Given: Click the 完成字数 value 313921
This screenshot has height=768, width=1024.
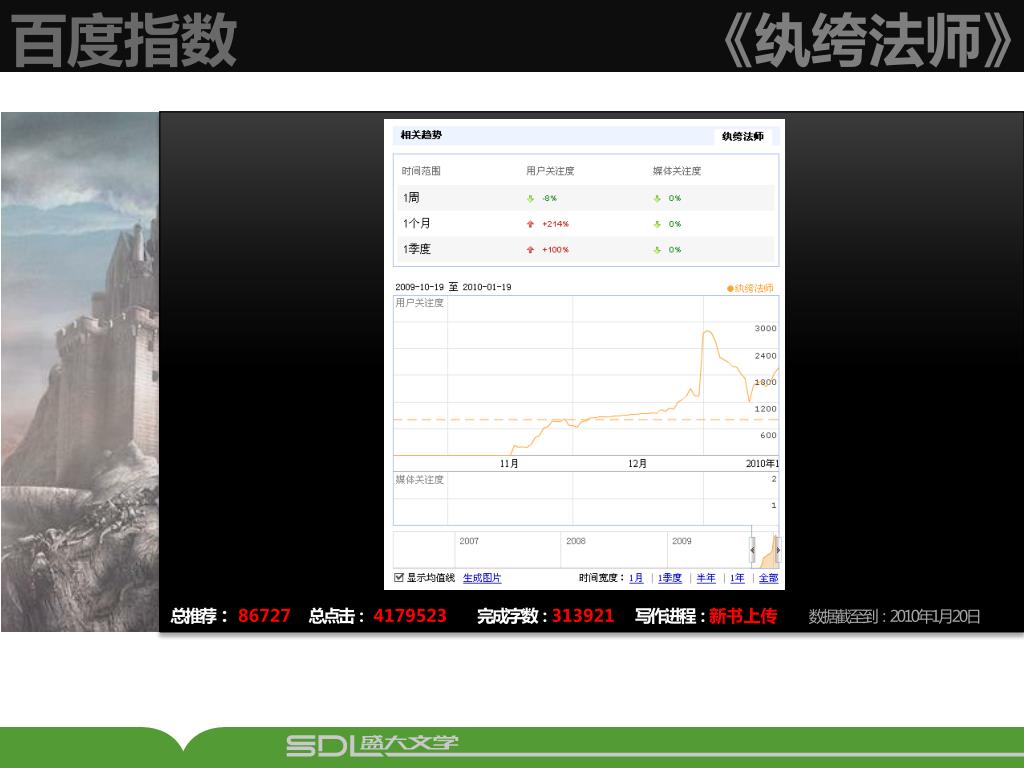Looking at the screenshot, I should 583,616.
